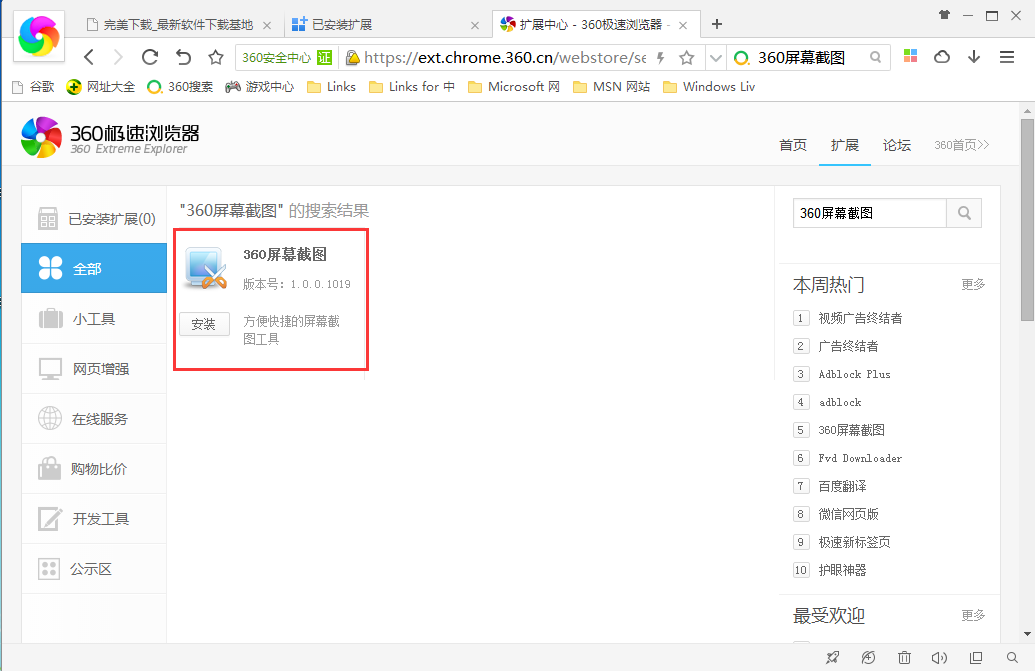Open a new tab with the plus button
This screenshot has width=1035, height=671.
717,24
